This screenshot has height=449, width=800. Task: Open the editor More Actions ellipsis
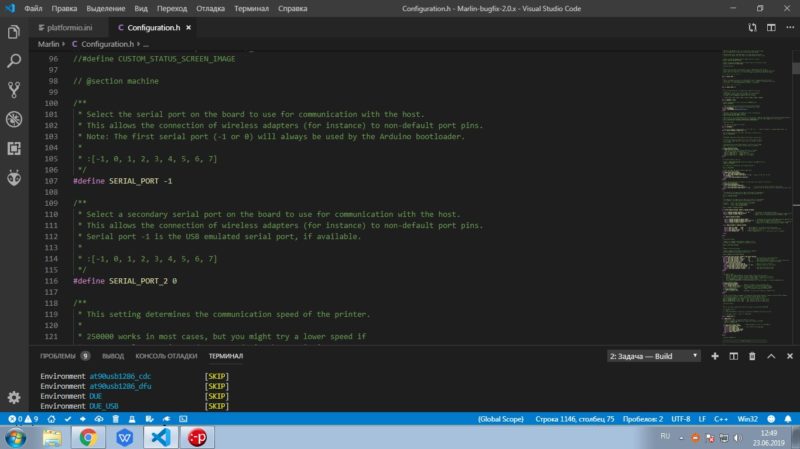point(790,28)
